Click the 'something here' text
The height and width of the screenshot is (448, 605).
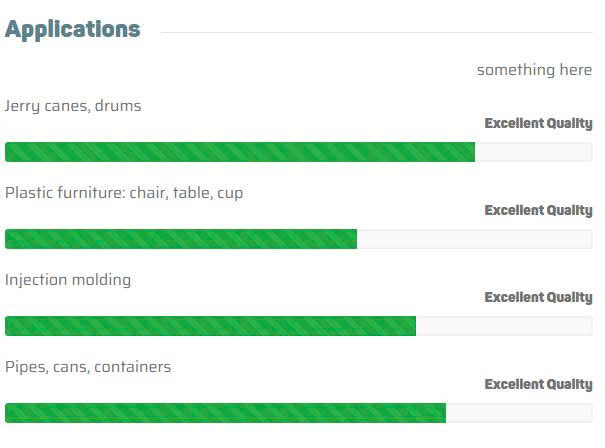[x=534, y=70]
